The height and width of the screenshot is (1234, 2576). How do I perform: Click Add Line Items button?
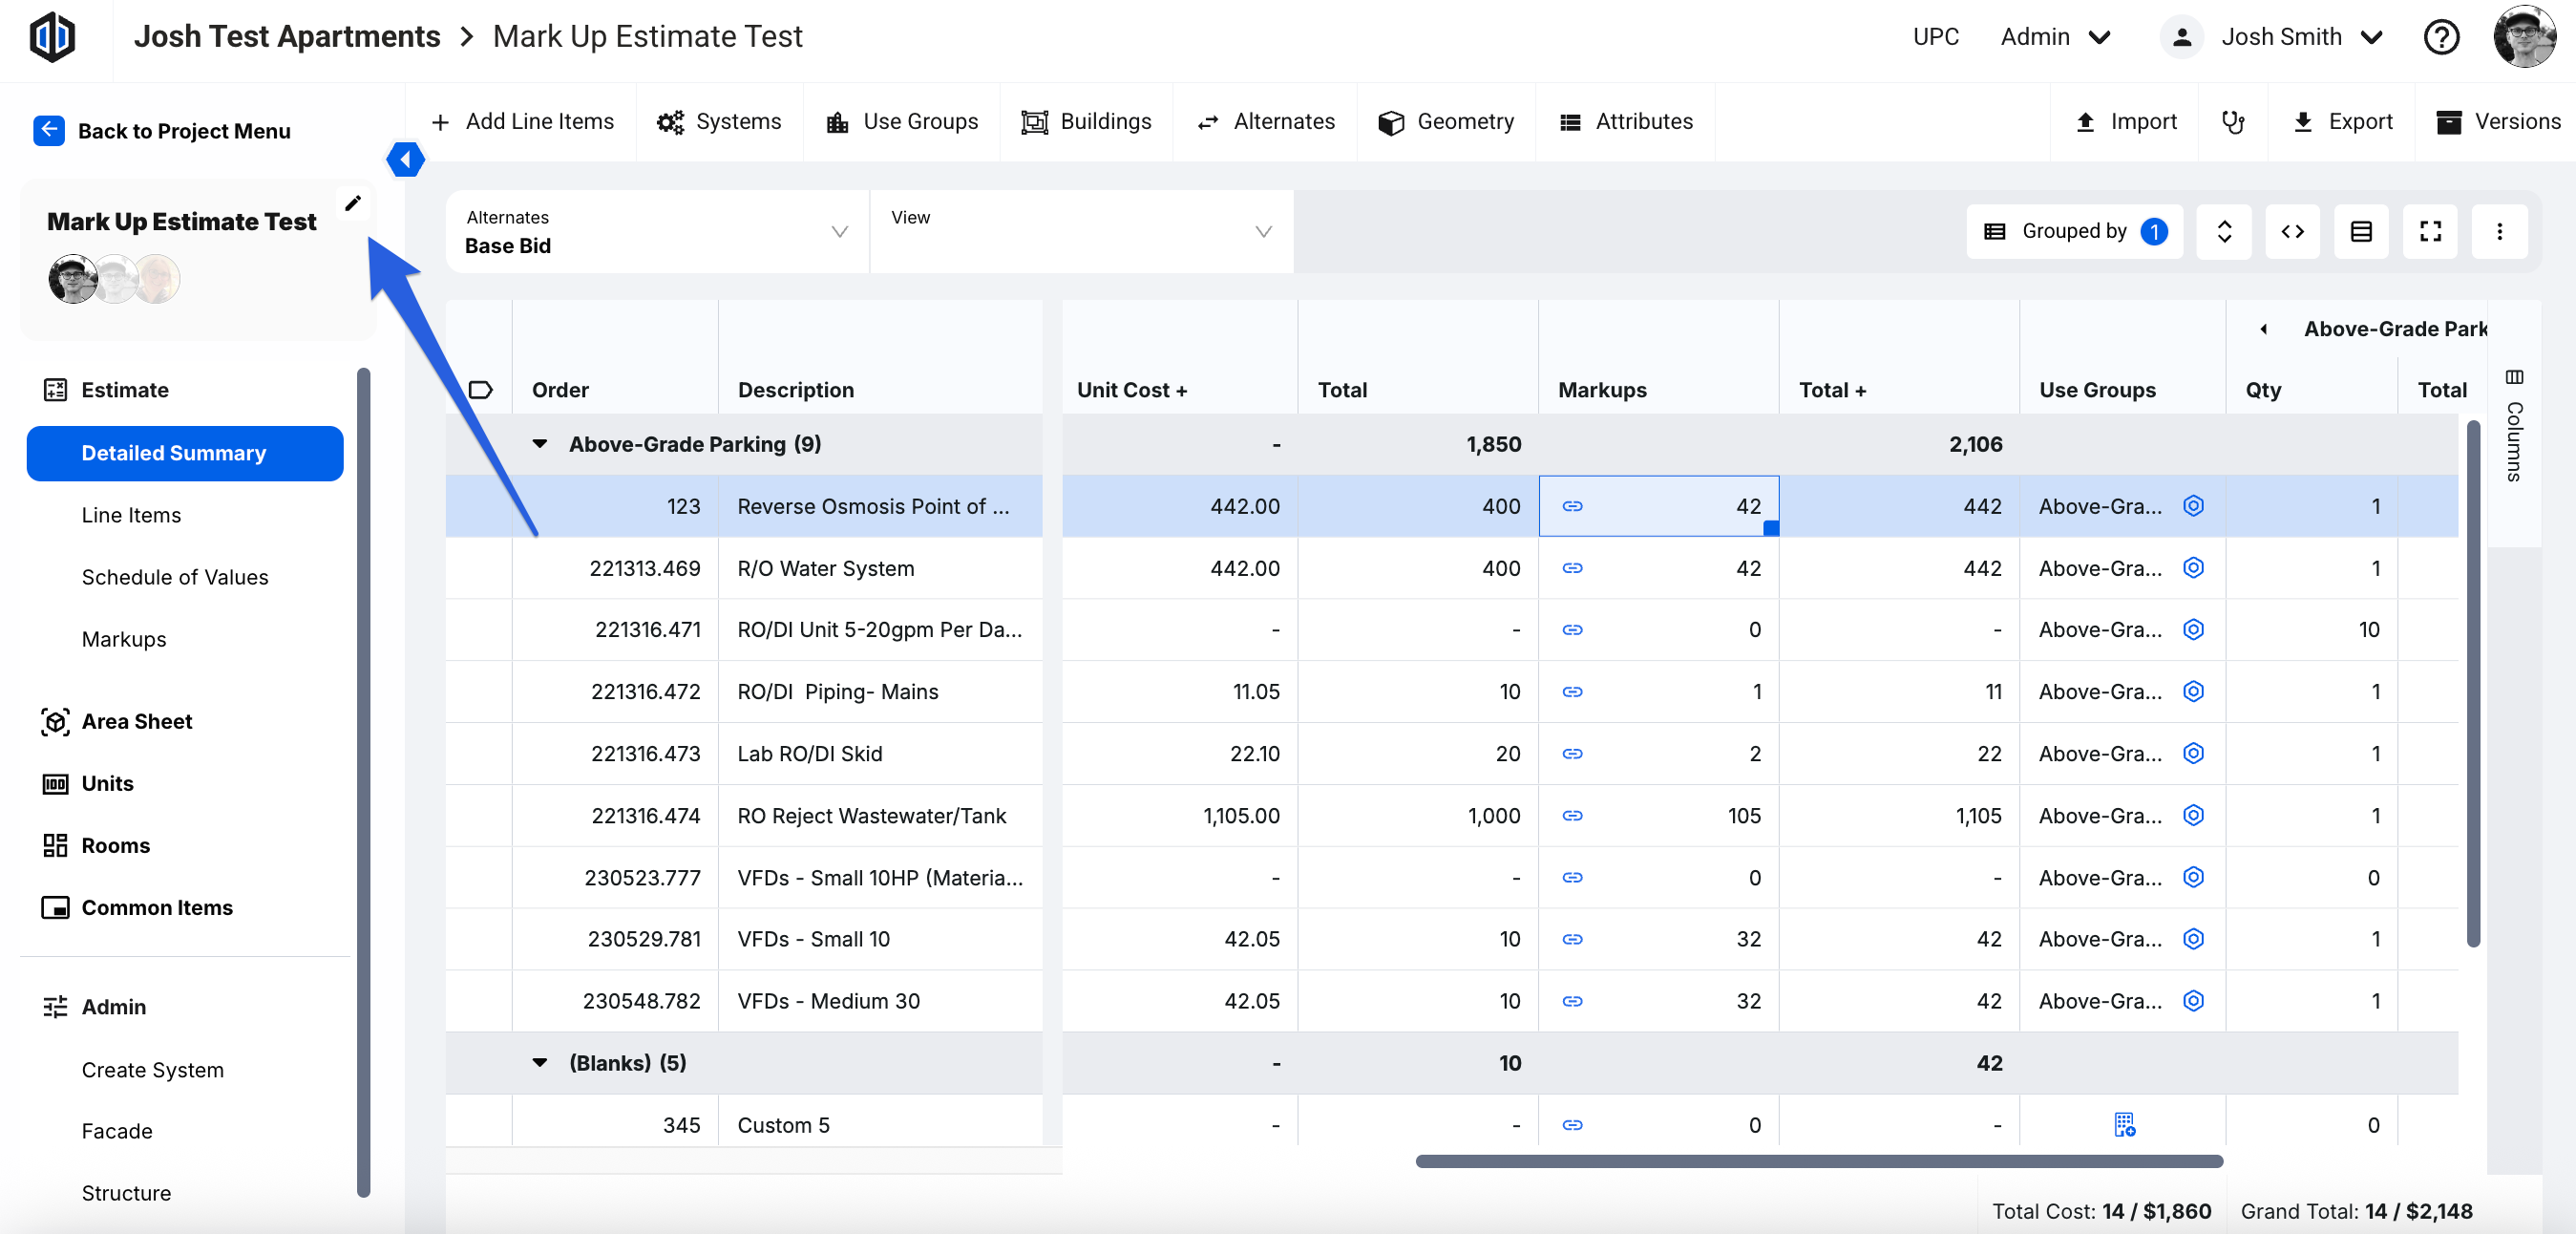pyautogui.click(x=522, y=122)
